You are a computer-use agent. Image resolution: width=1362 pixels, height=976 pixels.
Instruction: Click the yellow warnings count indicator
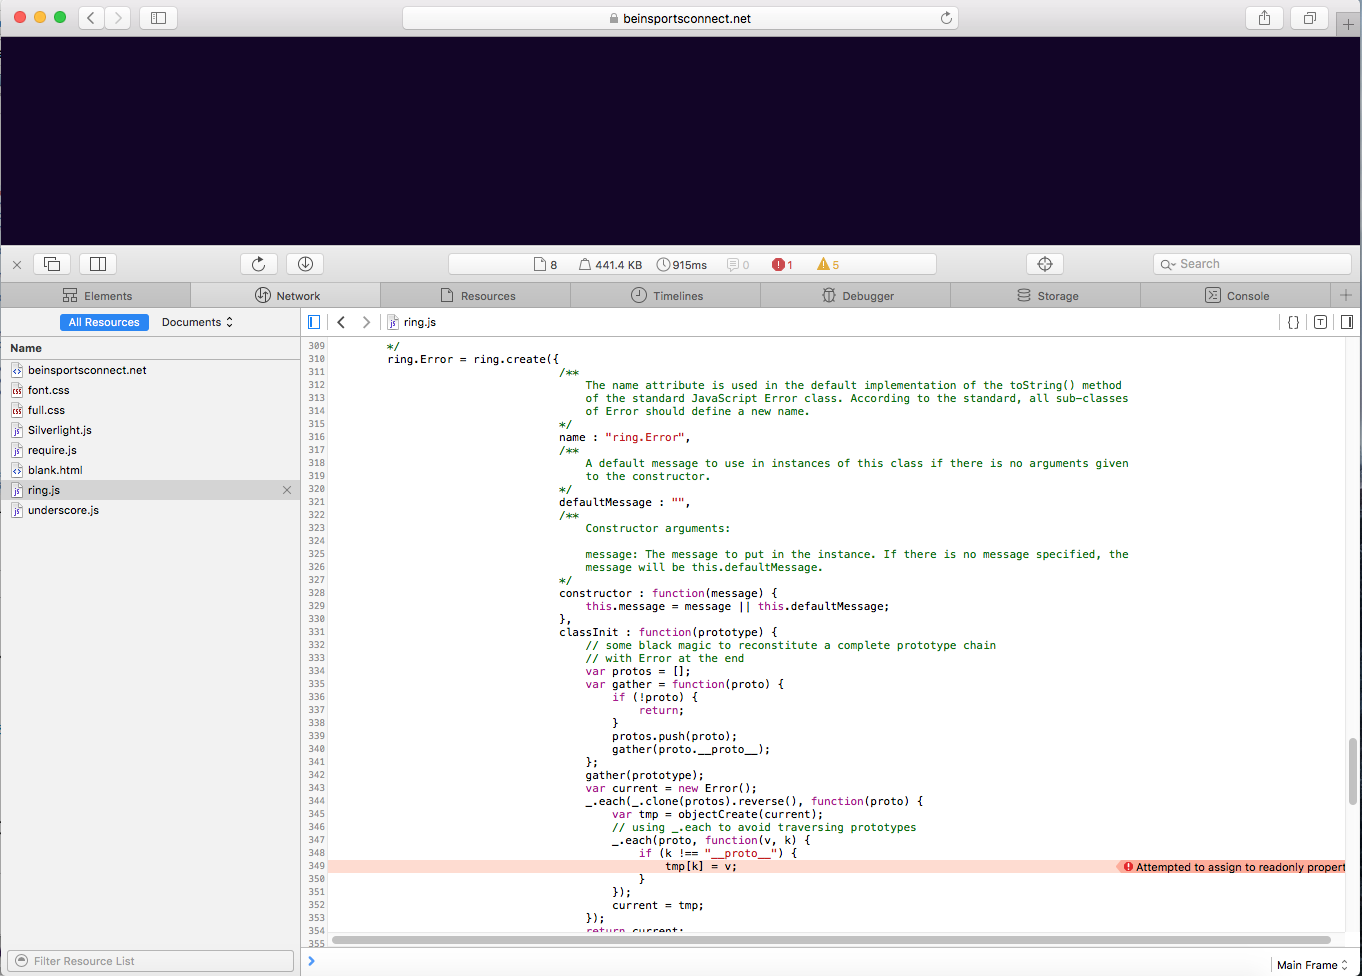(827, 265)
